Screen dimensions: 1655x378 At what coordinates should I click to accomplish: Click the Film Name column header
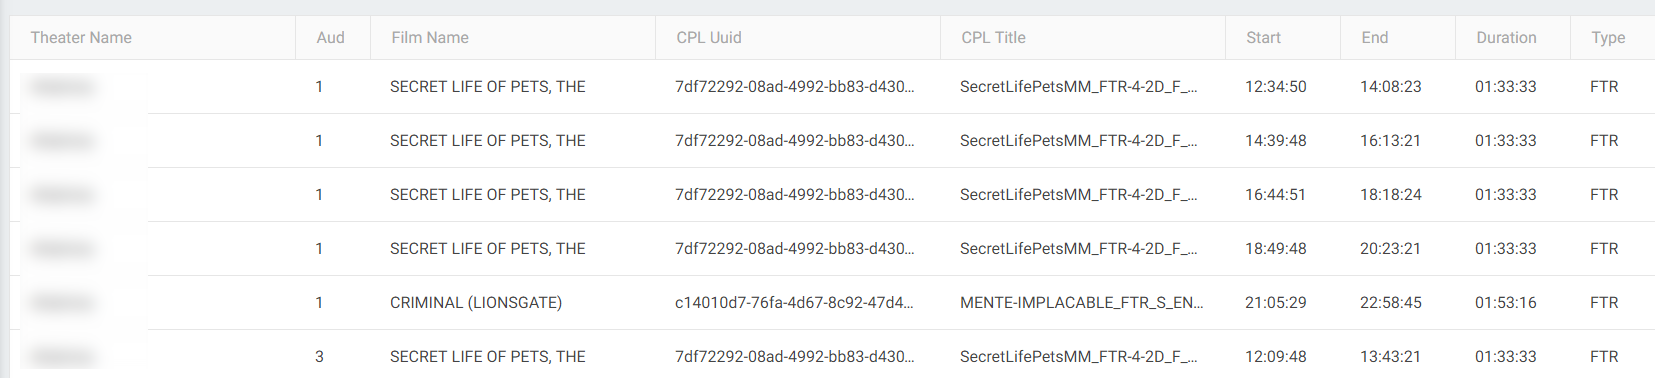pos(430,38)
